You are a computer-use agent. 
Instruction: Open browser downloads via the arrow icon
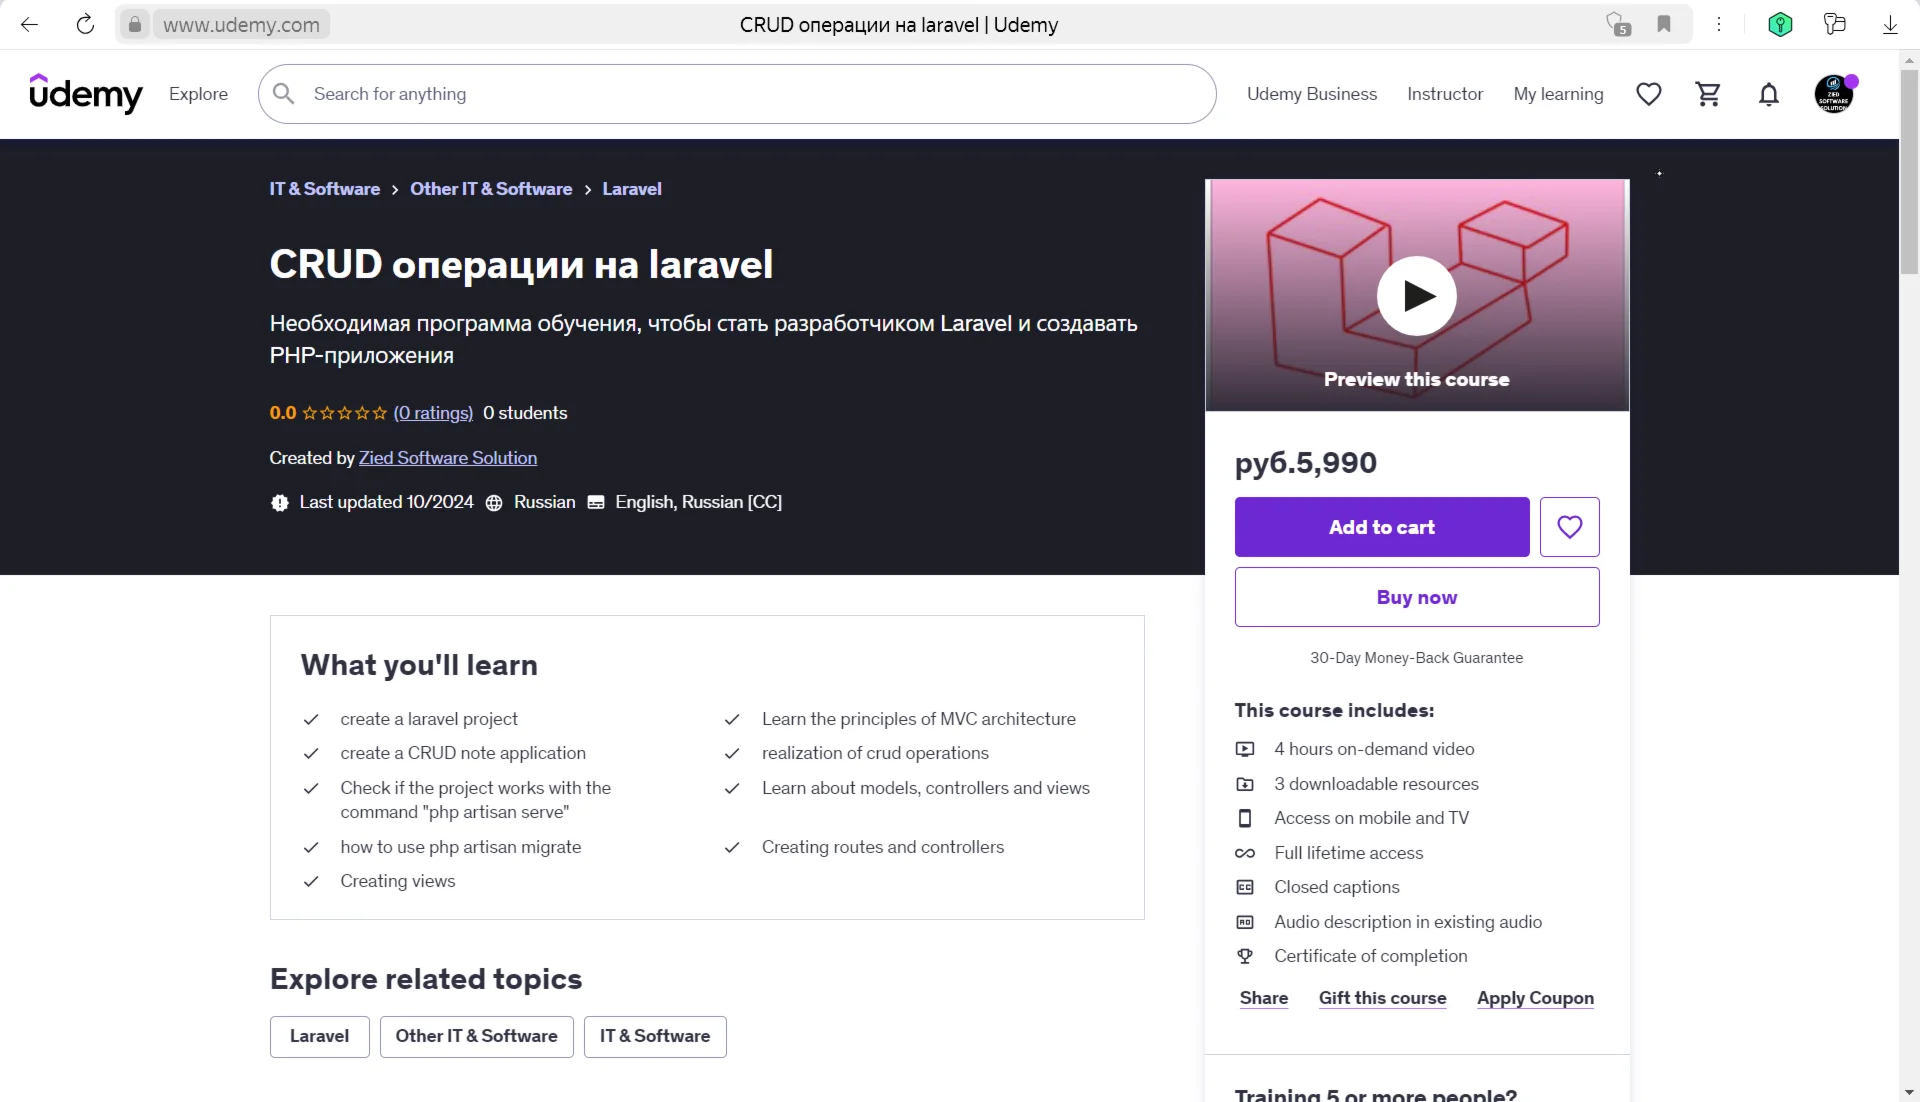click(x=1889, y=24)
